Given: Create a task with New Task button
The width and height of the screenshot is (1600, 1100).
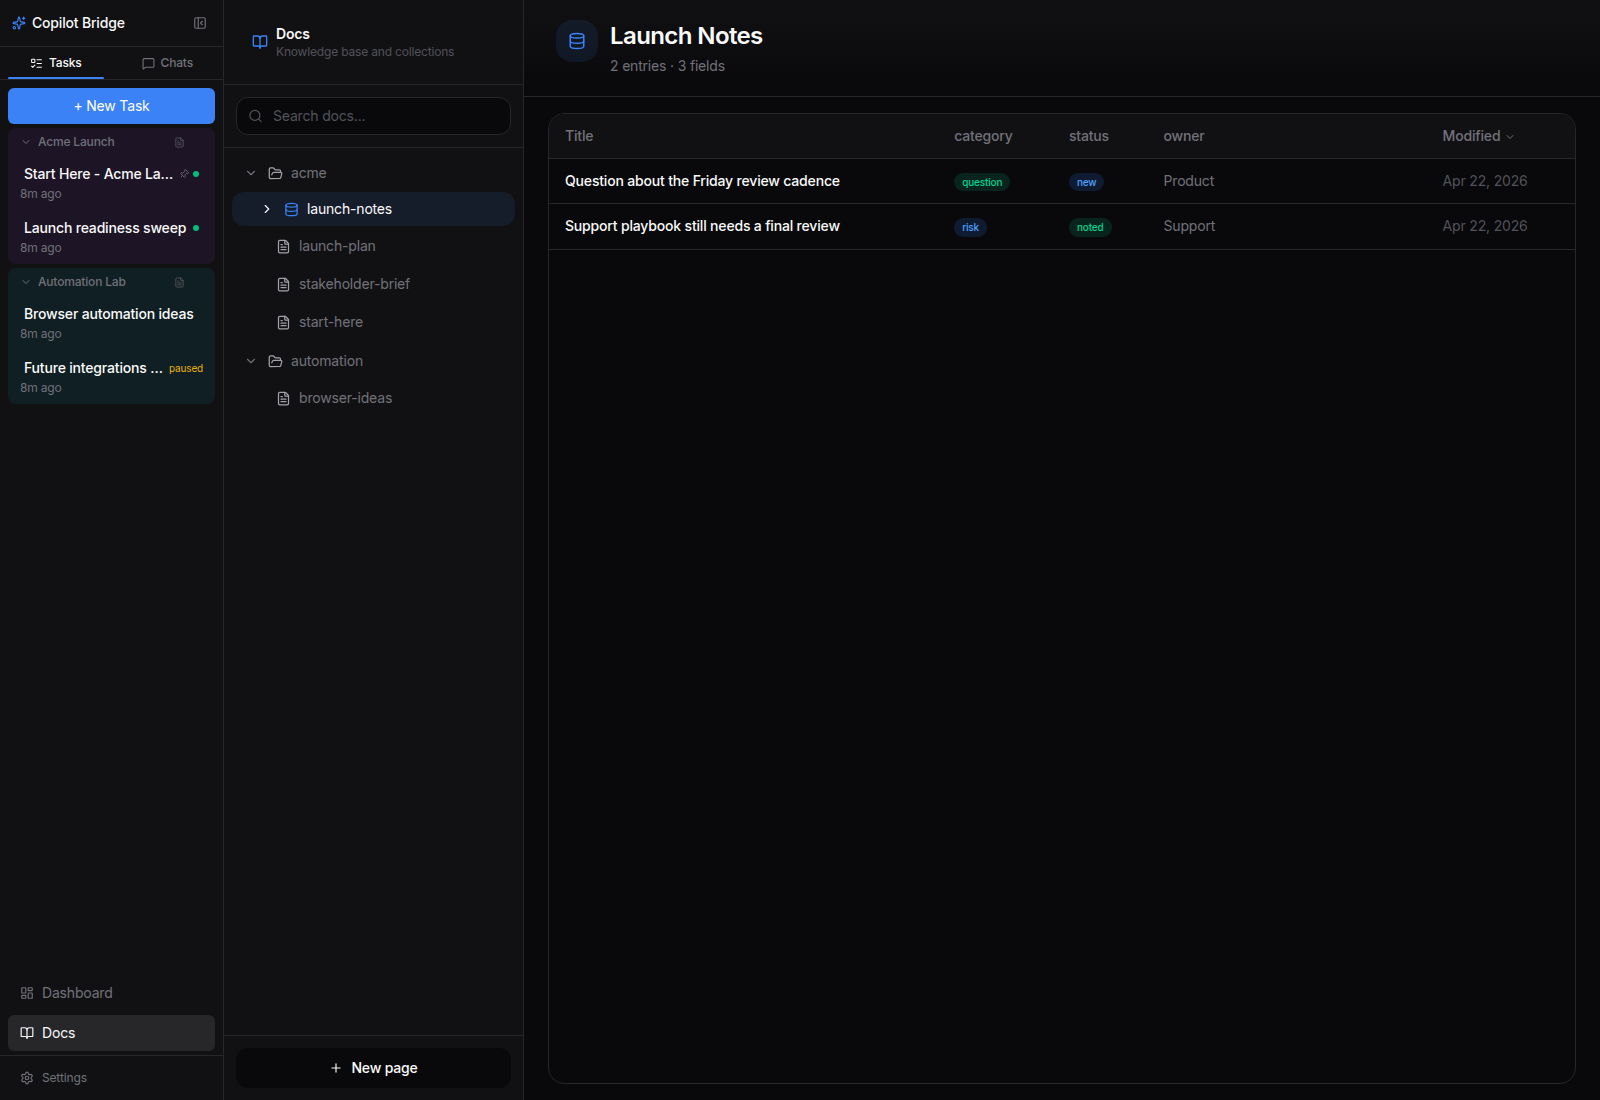Looking at the screenshot, I should 111,106.
